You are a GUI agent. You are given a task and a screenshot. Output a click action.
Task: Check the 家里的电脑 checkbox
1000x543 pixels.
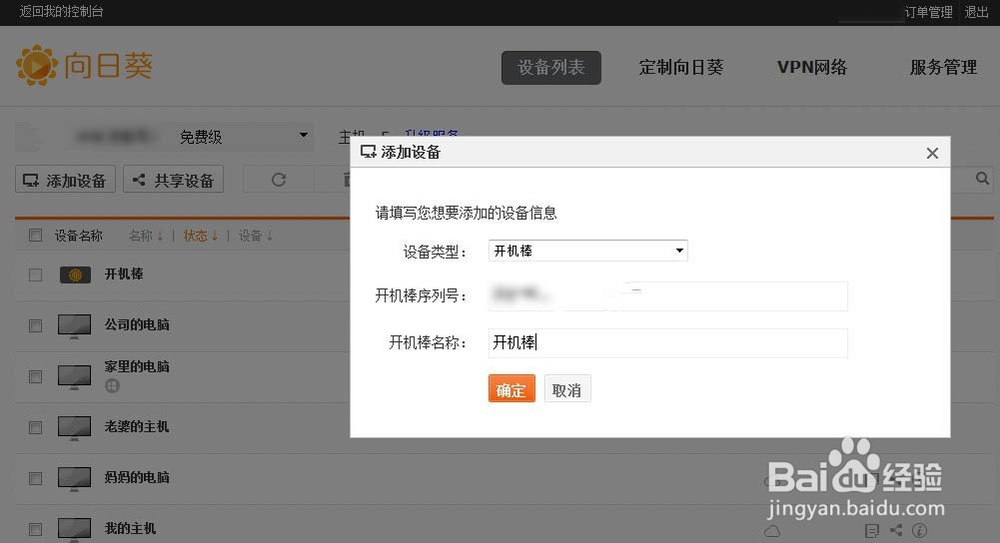(x=35, y=376)
